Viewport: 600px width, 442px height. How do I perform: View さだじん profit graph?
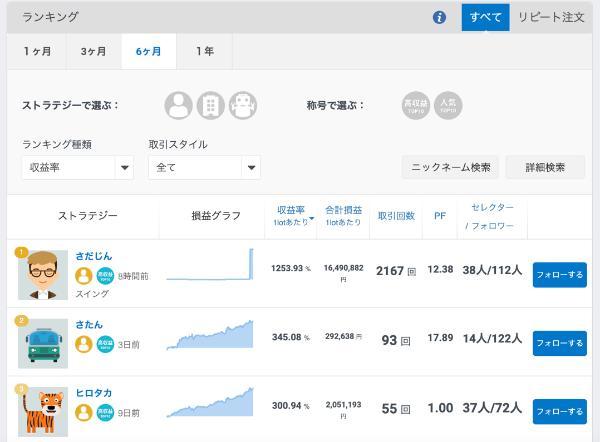(x=210, y=264)
